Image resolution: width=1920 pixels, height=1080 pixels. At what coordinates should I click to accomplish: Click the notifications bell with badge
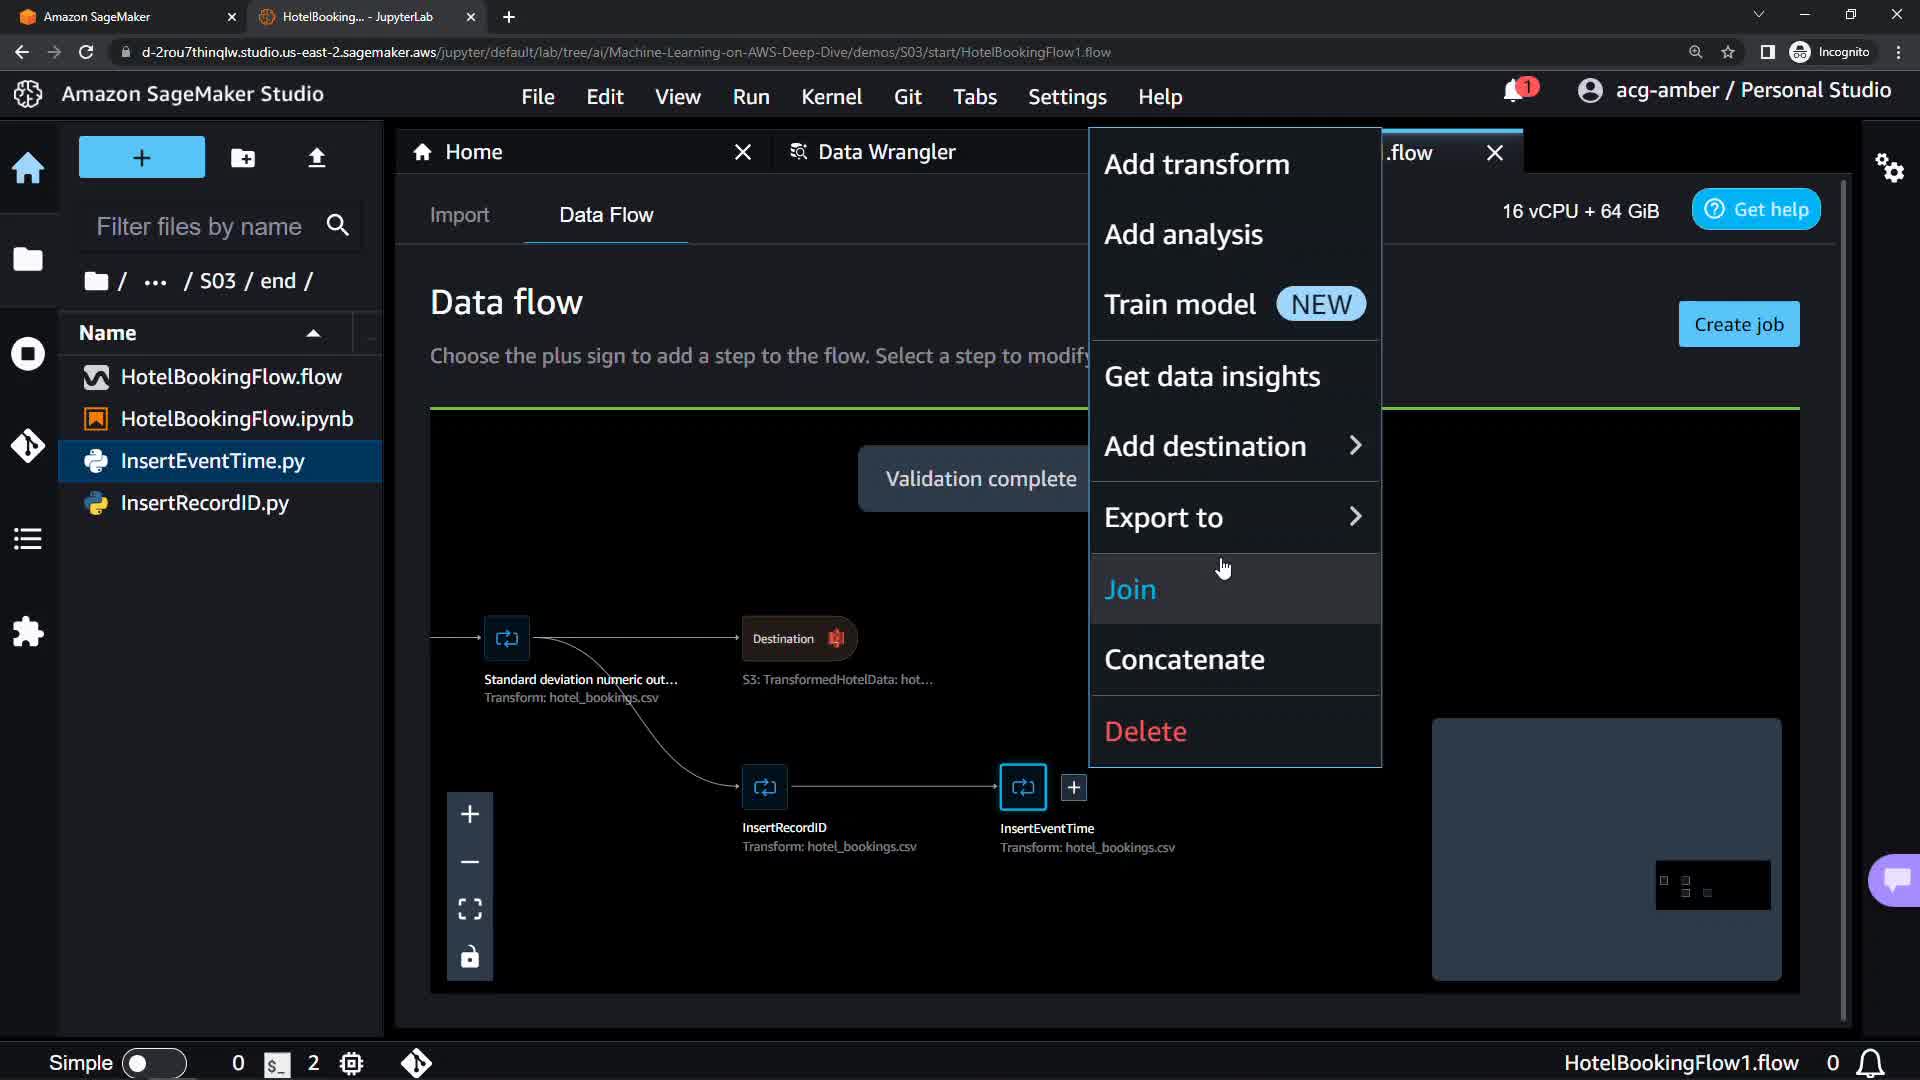click(1515, 91)
